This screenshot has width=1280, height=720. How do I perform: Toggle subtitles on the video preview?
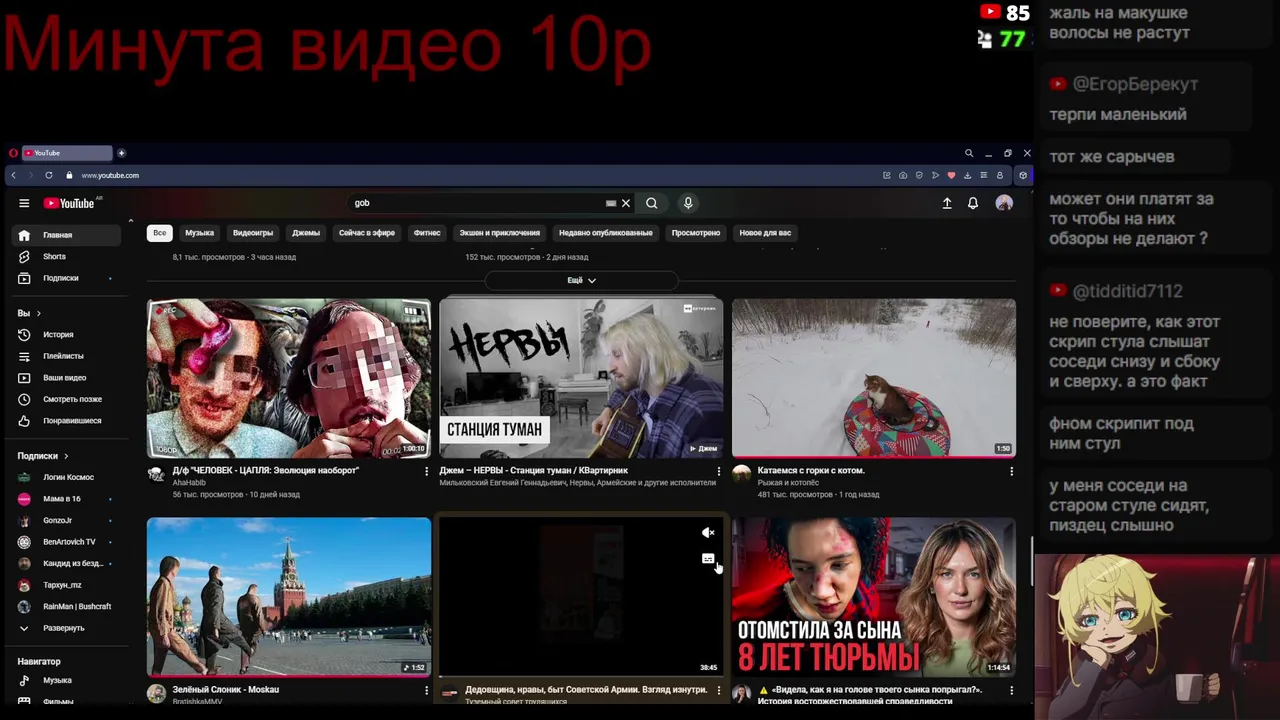(x=708, y=559)
